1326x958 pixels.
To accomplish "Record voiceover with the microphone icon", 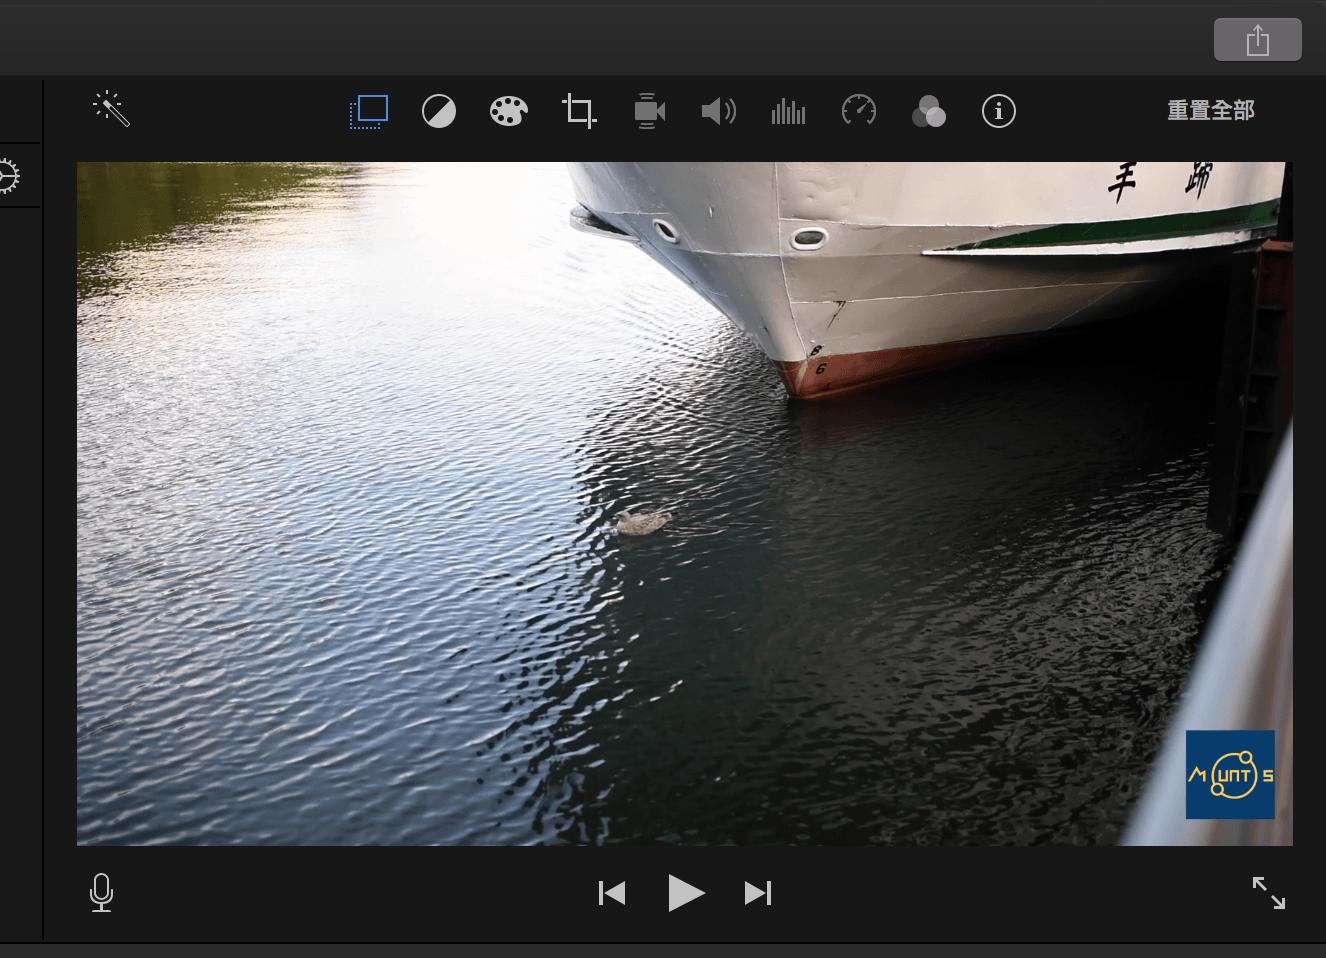I will coord(101,892).
